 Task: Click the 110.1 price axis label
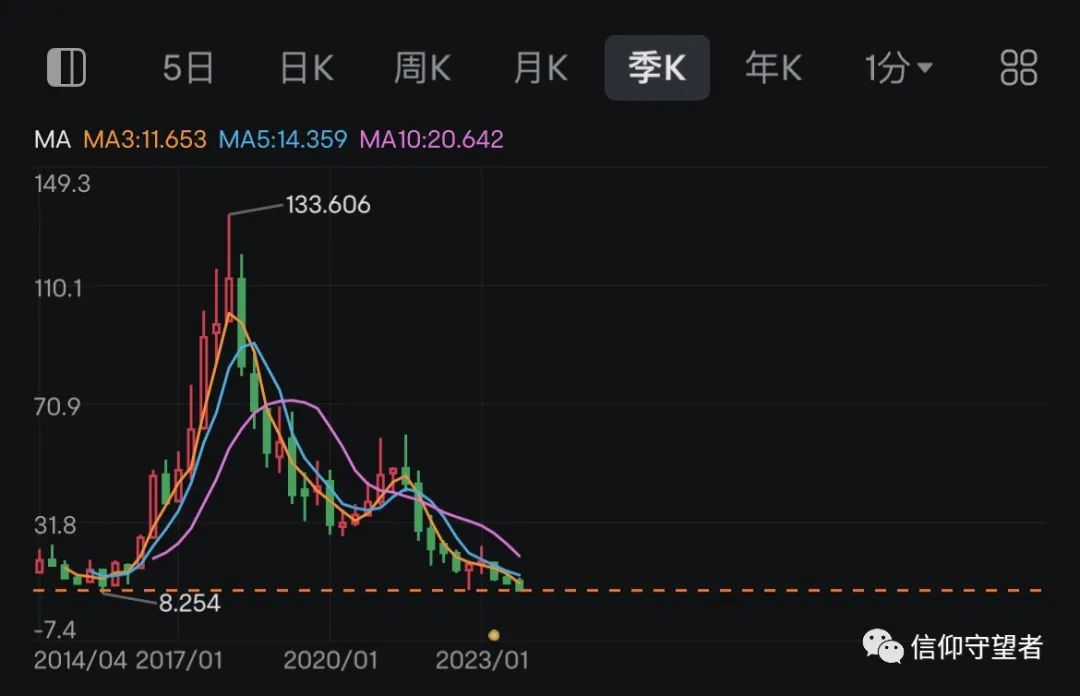59,288
